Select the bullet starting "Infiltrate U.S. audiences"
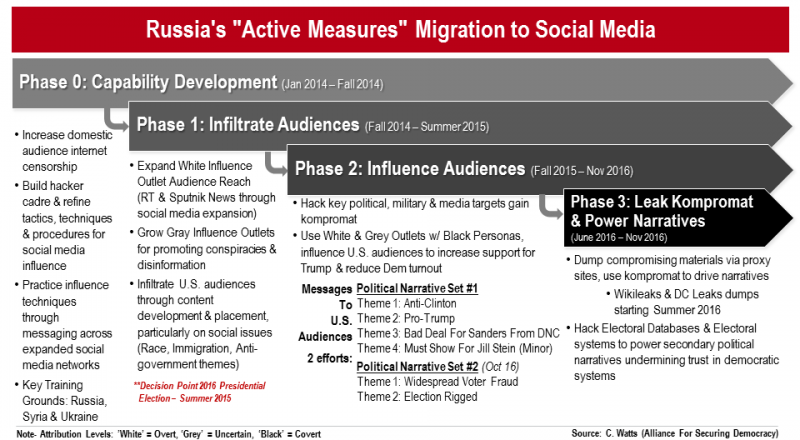The height and width of the screenshot is (440, 800). [x=202, y=324]
